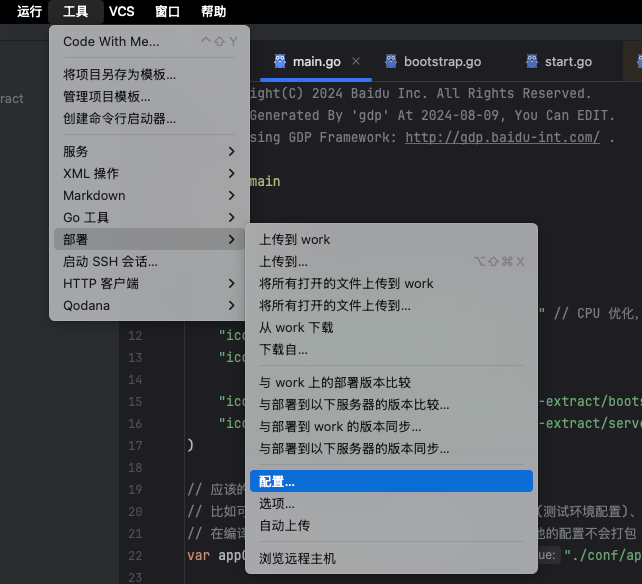Open the 运行 menu in menu bar
Screen dimensions: 642x584
[29, 11]
